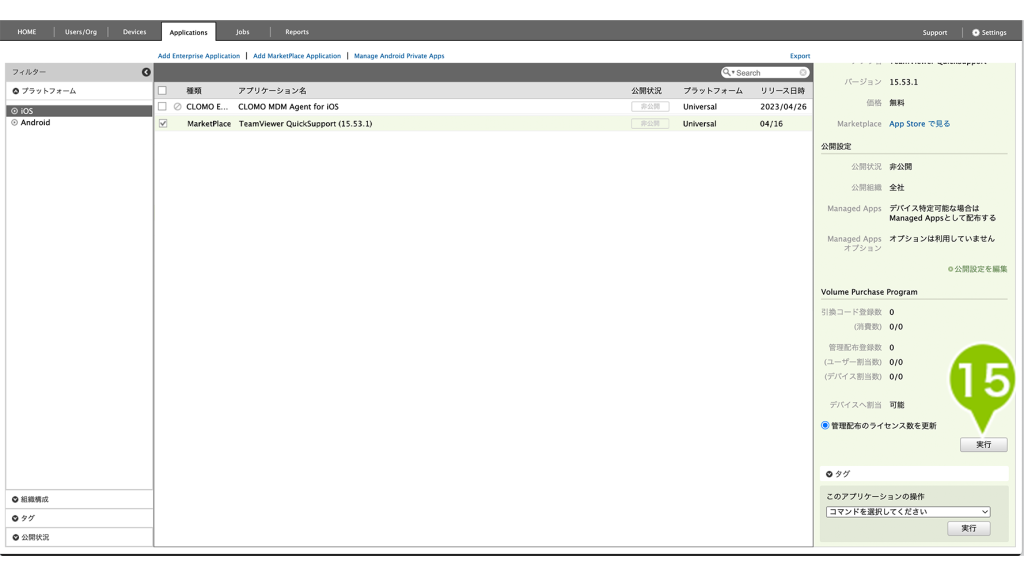Click the MarketPlace type cell
Viewport: 1024px width, 576px height.
pyautogui.click(x=209, y=123)
